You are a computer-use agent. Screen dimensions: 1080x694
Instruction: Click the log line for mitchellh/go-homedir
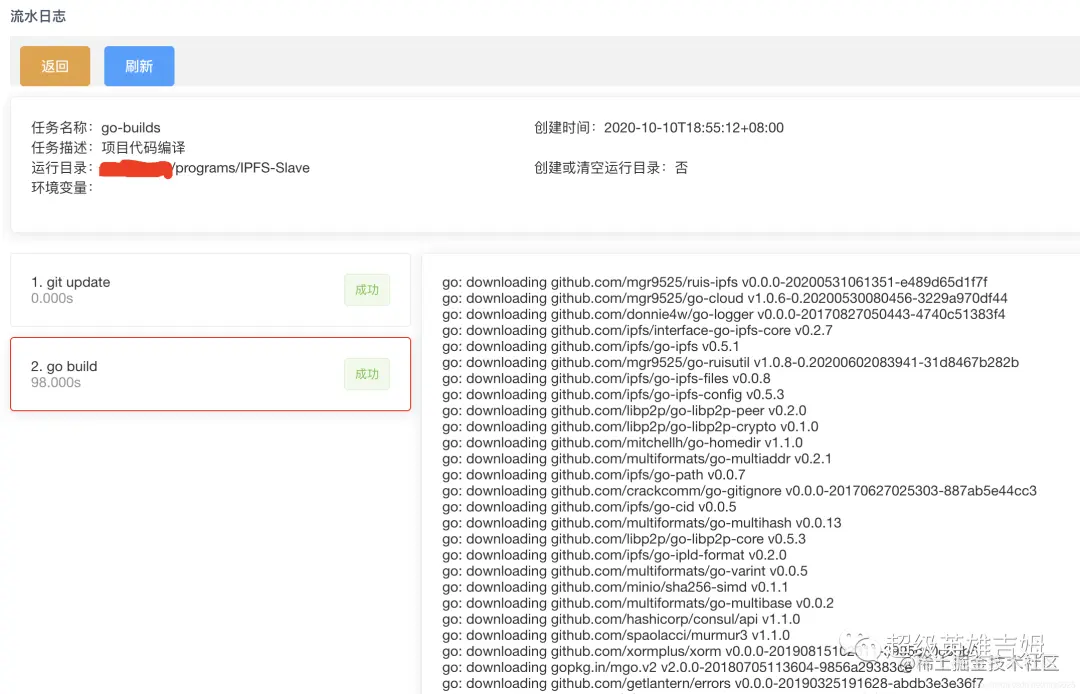[x=623, y=443]
